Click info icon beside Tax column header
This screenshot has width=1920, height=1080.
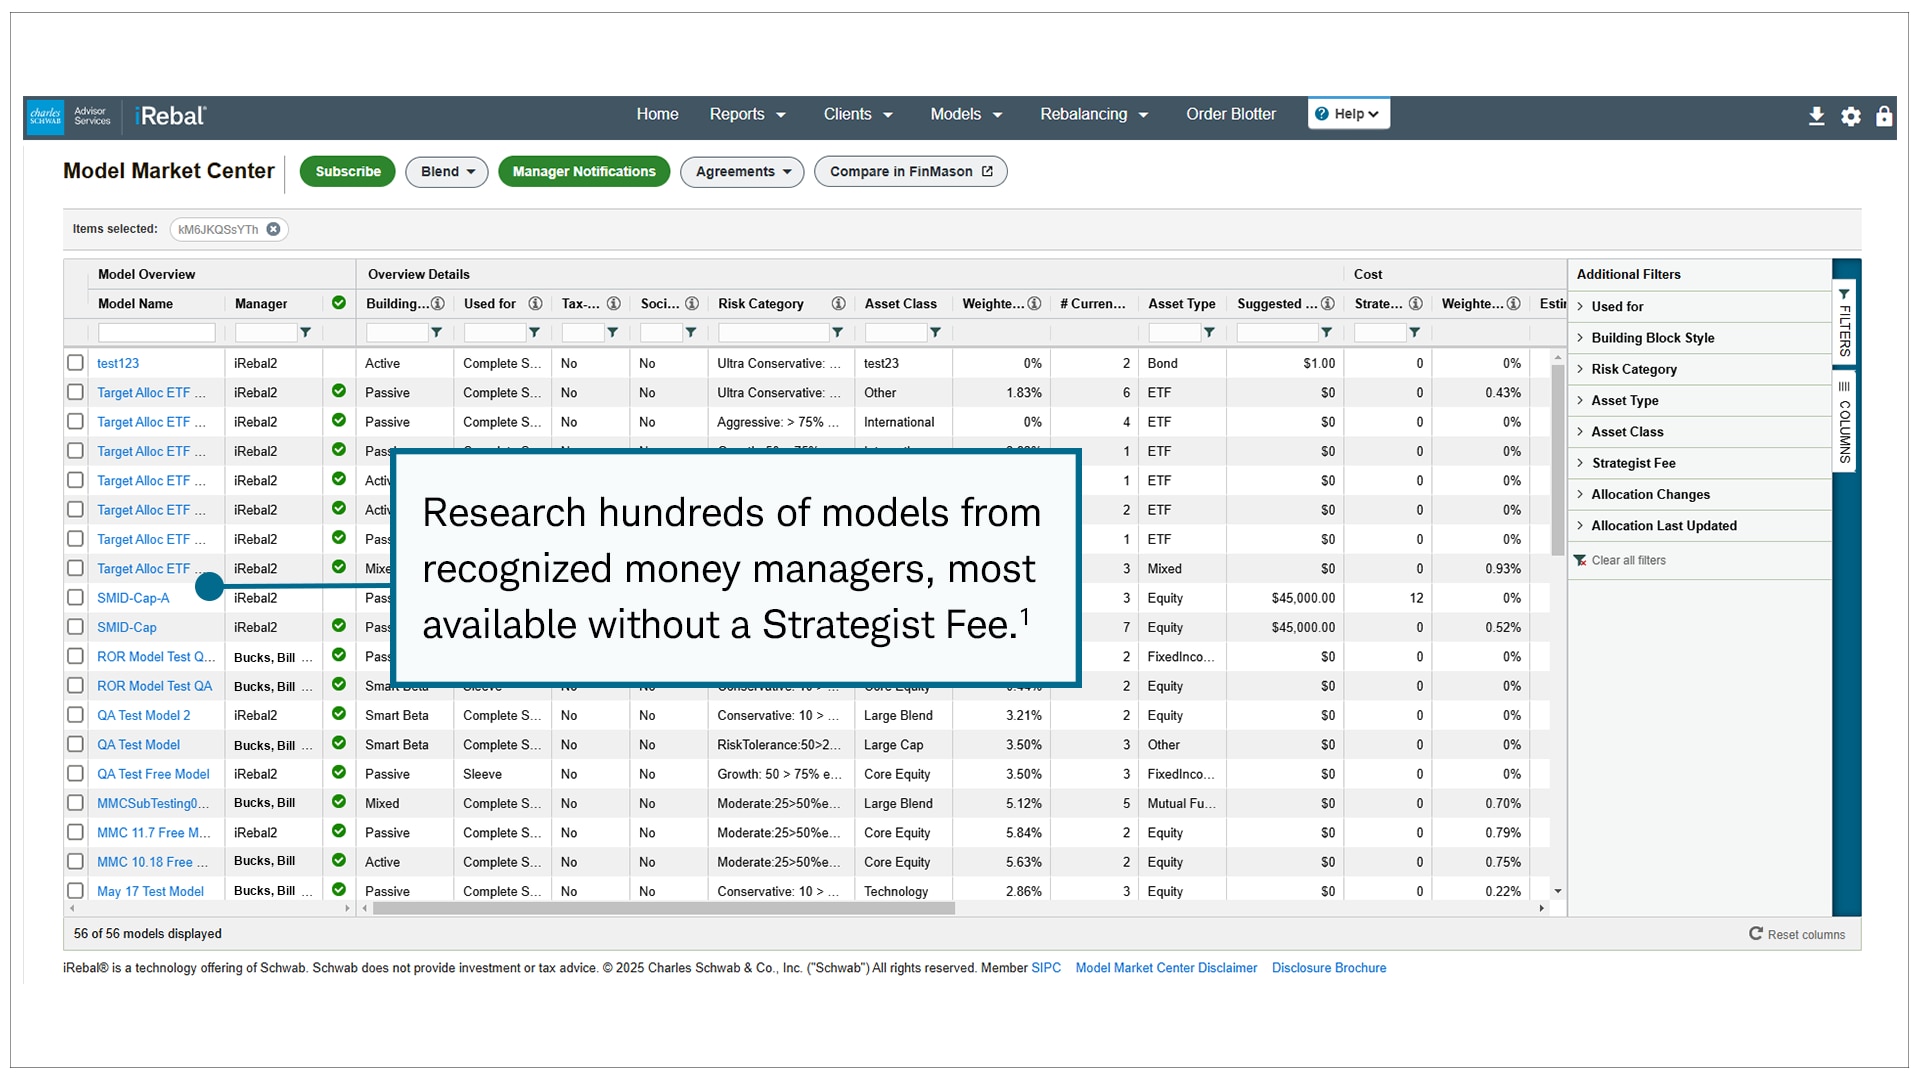614,303
